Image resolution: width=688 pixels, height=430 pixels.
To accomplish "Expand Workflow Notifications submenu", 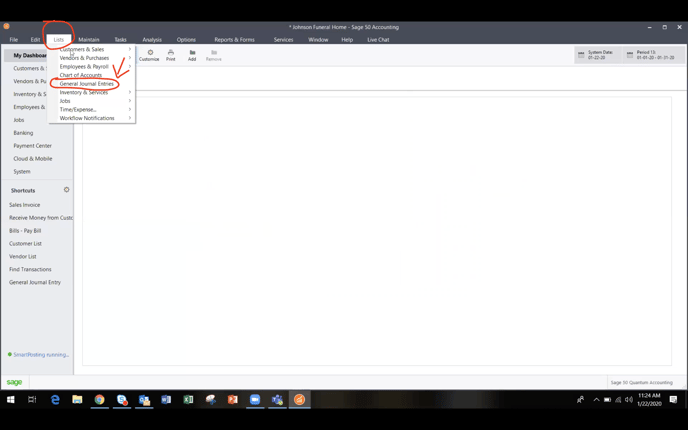I will click(92, 118).
